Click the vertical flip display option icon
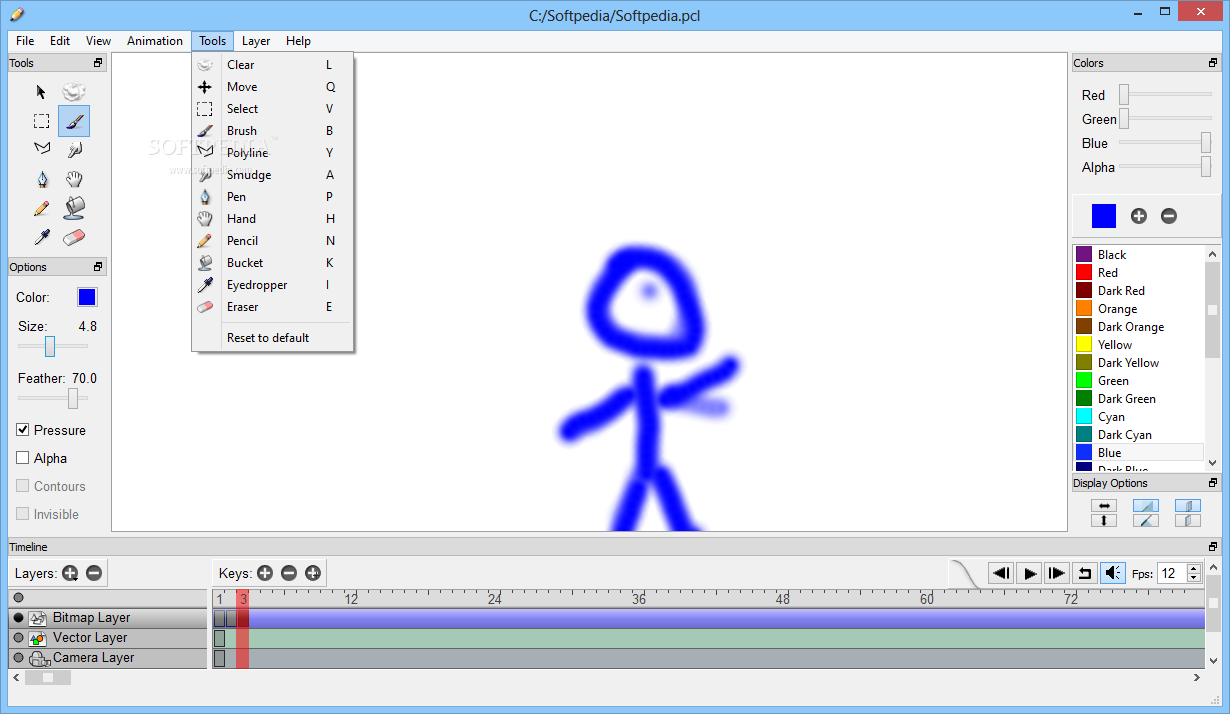This screenshot has width=1230, height=714. (1104, 520)
